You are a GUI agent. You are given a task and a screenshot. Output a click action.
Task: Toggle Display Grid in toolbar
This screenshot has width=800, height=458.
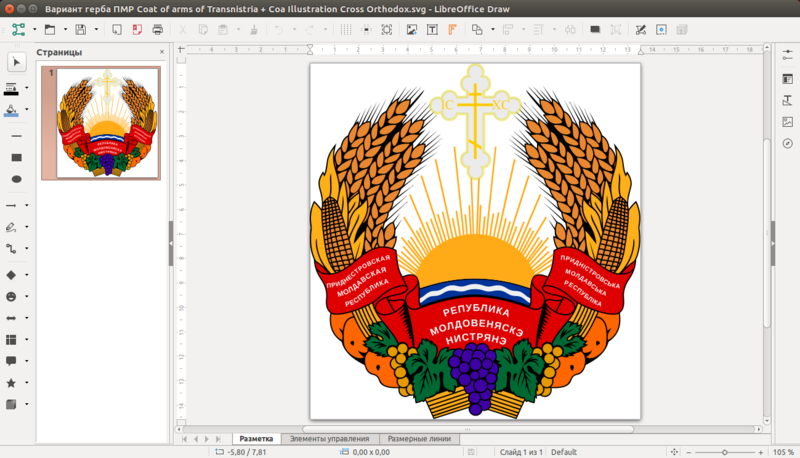[346, 30]
